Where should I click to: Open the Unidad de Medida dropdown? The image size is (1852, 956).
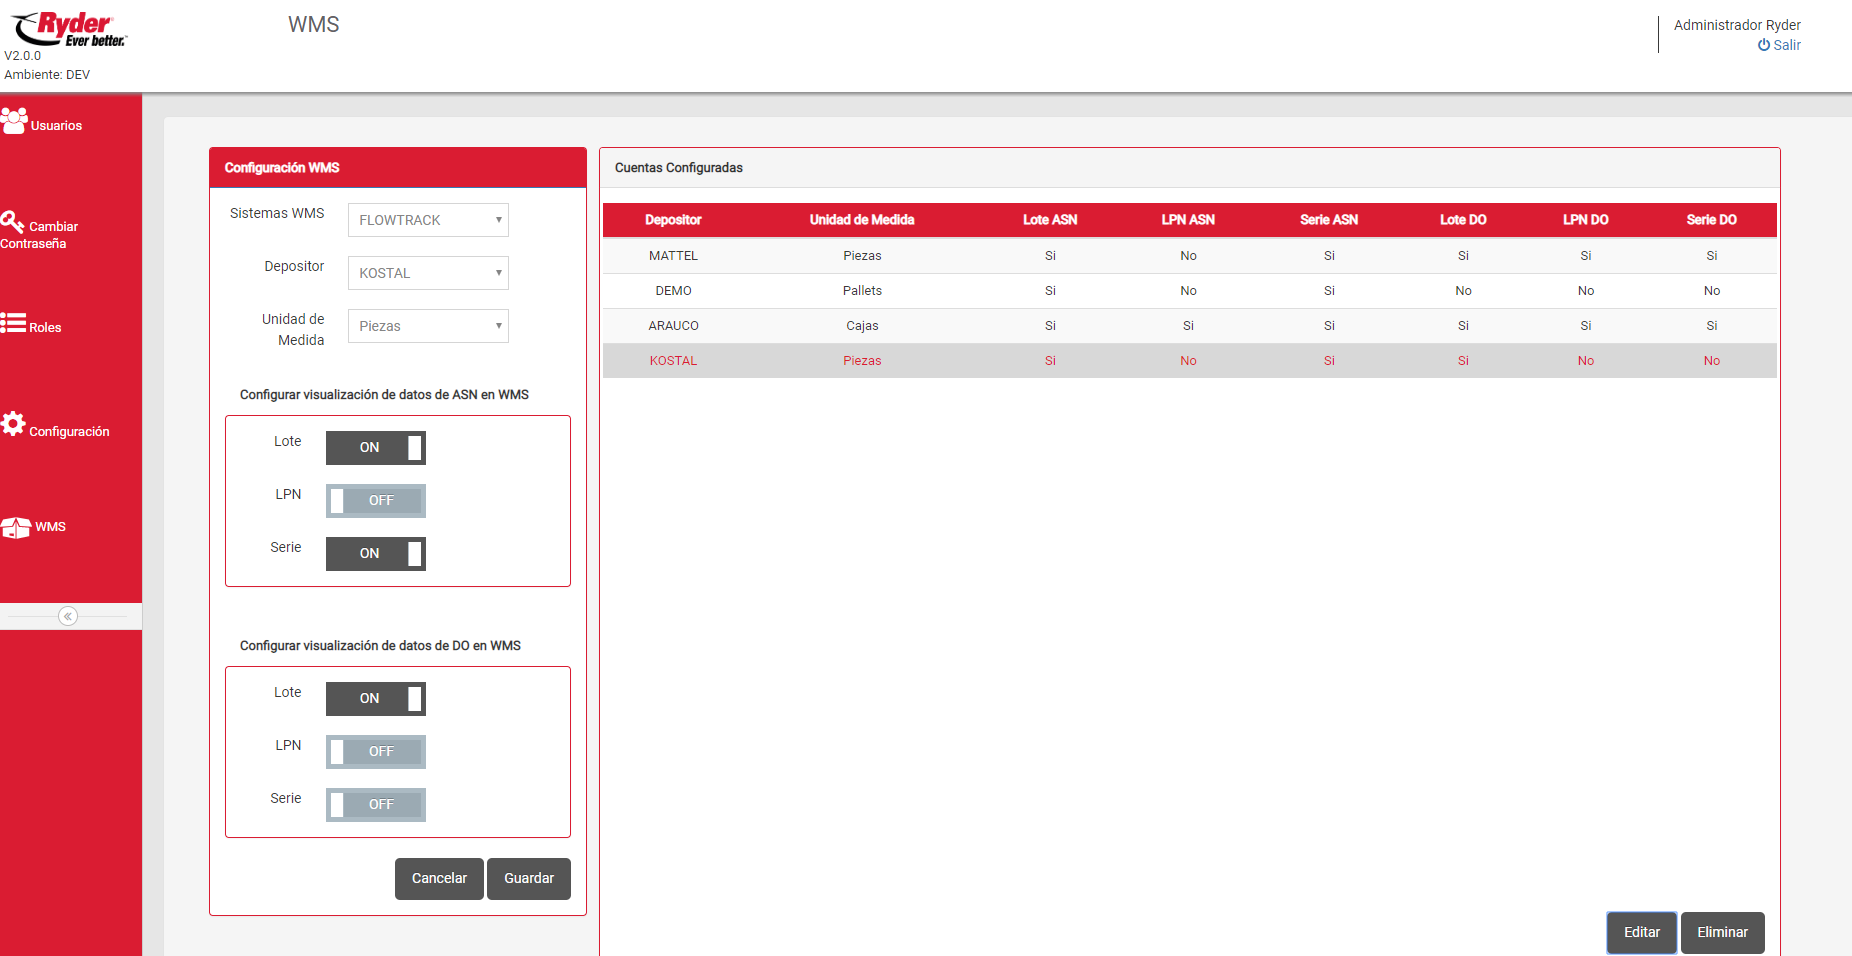coord(428,326)
